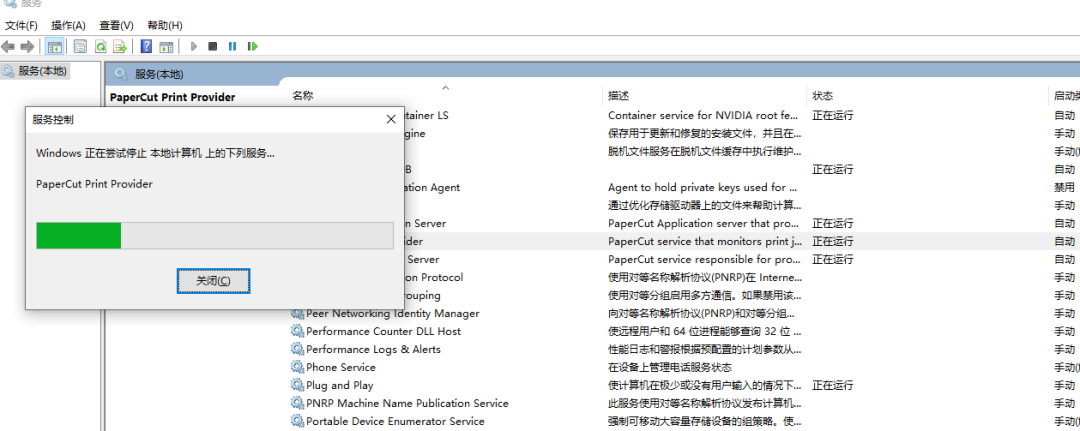Open the blue Help question-mark icon
Viewport: 1080px width, 431px height.
146,47
